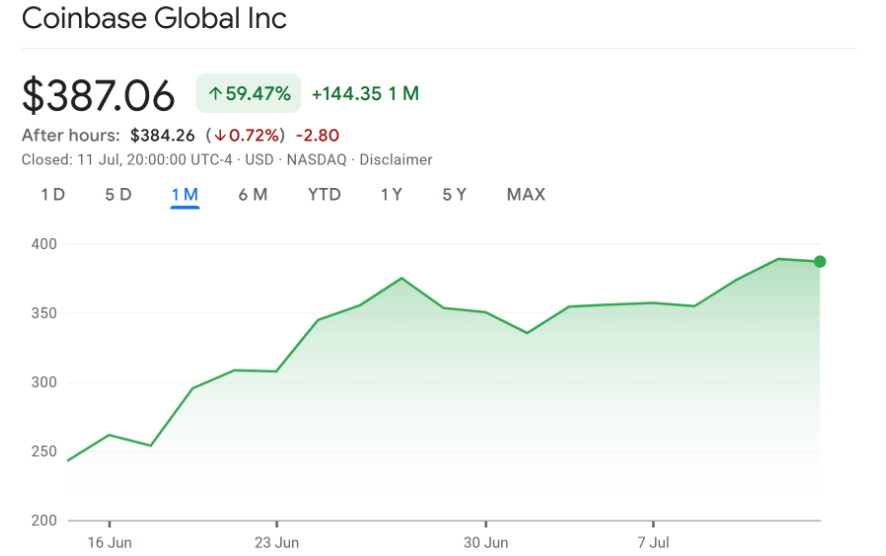Select the 1 Y range tab
886x556 pixels.
point(391,194)
